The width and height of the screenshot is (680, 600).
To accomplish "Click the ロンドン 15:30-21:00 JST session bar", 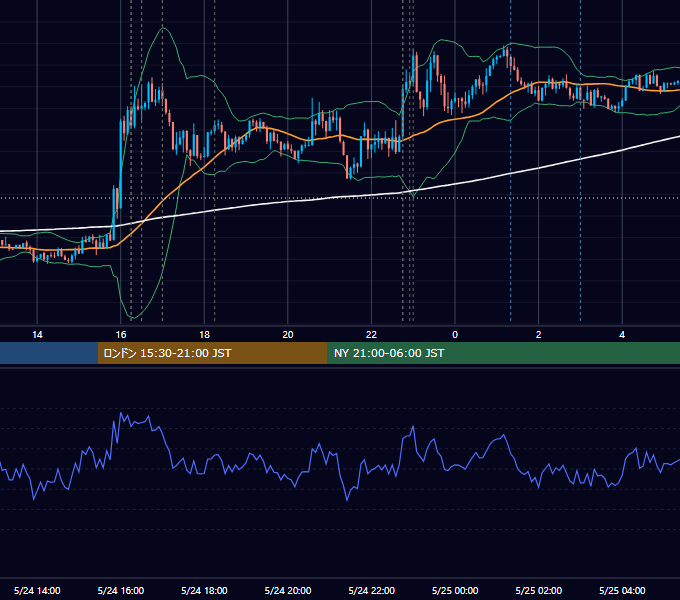I will [x=212, y=353].
